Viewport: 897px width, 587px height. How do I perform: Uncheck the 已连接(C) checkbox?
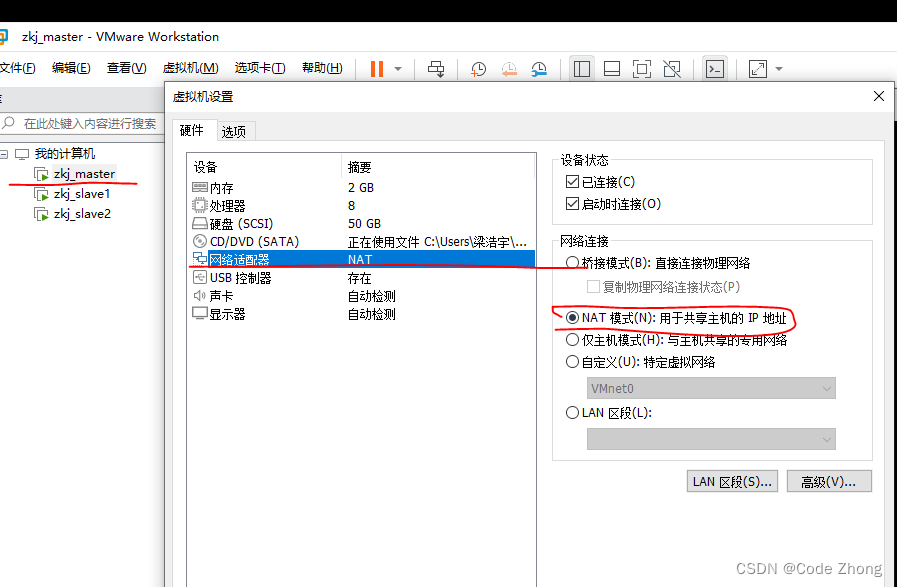coord(572,182)
